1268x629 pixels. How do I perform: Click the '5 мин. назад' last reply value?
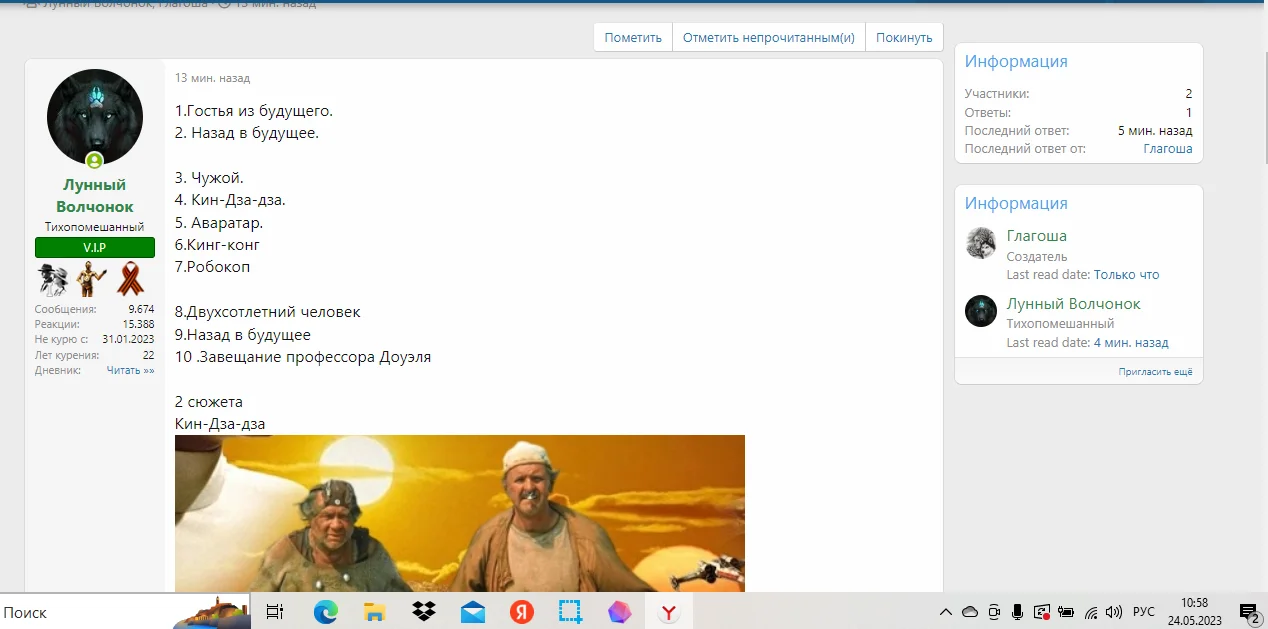1155,130
